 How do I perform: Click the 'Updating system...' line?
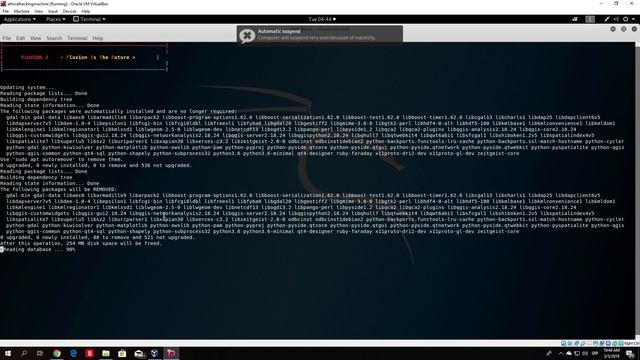pyautogui.click(x=27, y=87)
